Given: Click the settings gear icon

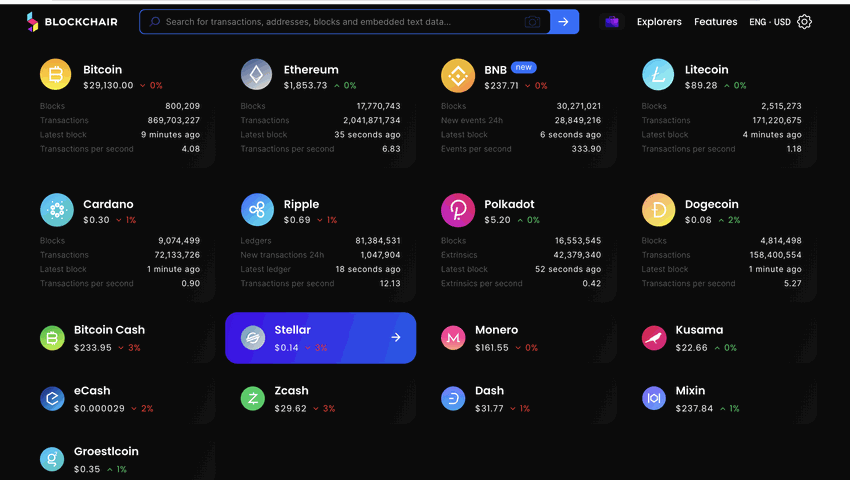Looking at the screenshot, I should pos(804,22).
